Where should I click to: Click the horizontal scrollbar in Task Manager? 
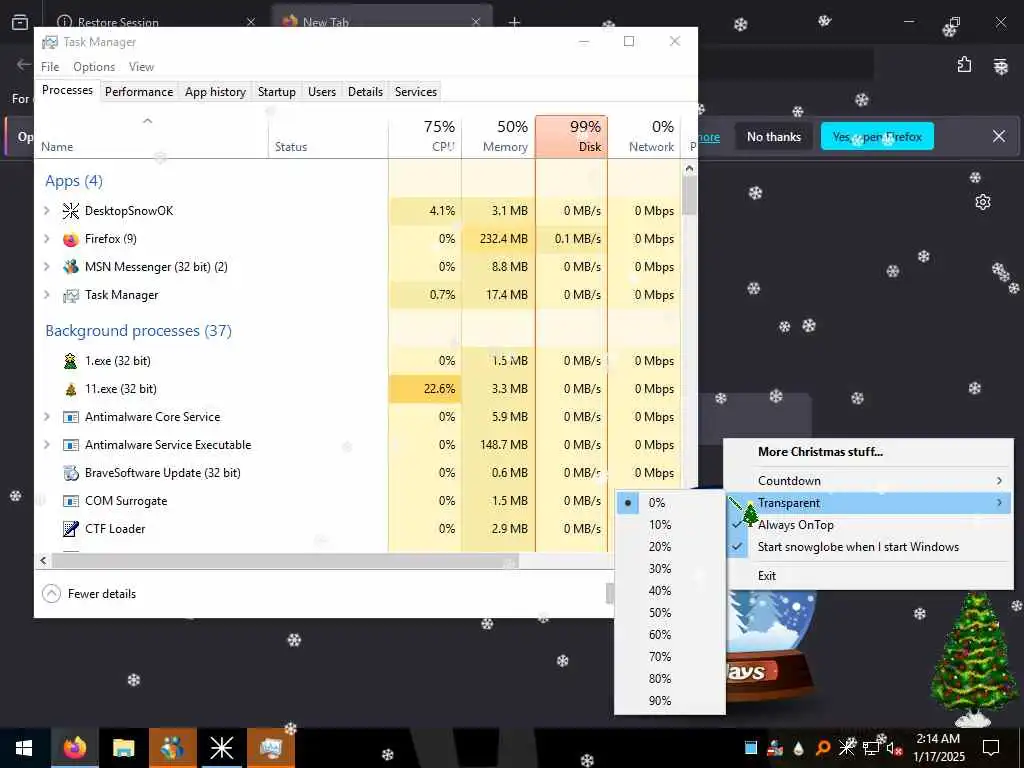(x=285, y=560)
